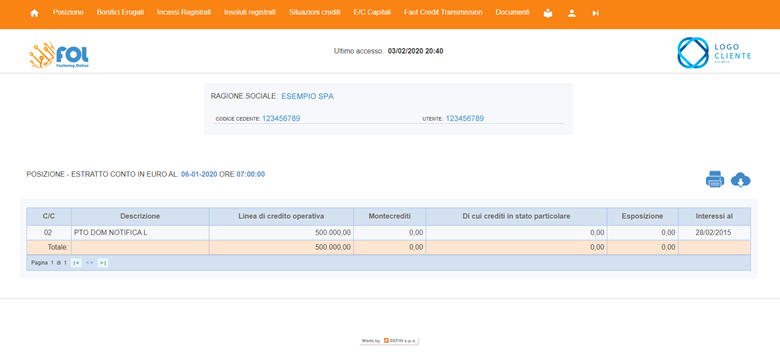Screen dimensions: 780x360
Task: Open the reader/manual book icon
Action: [548, 13]
